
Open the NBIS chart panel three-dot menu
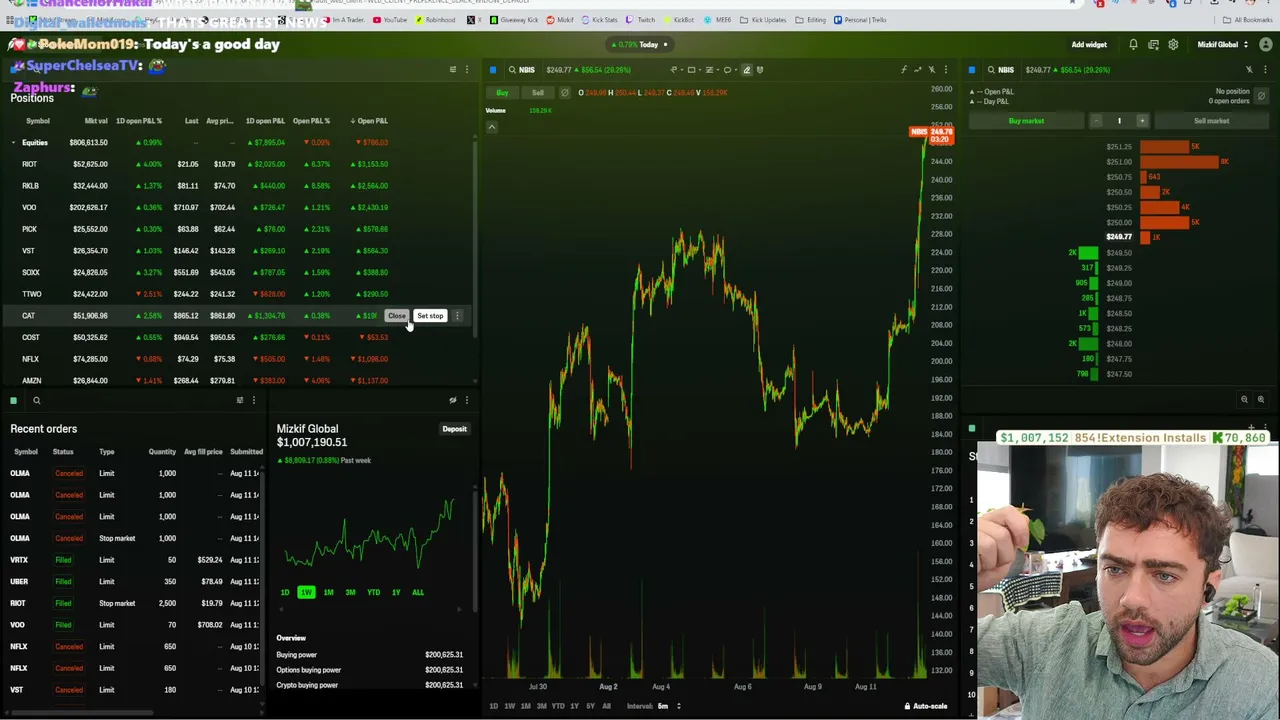946,70
